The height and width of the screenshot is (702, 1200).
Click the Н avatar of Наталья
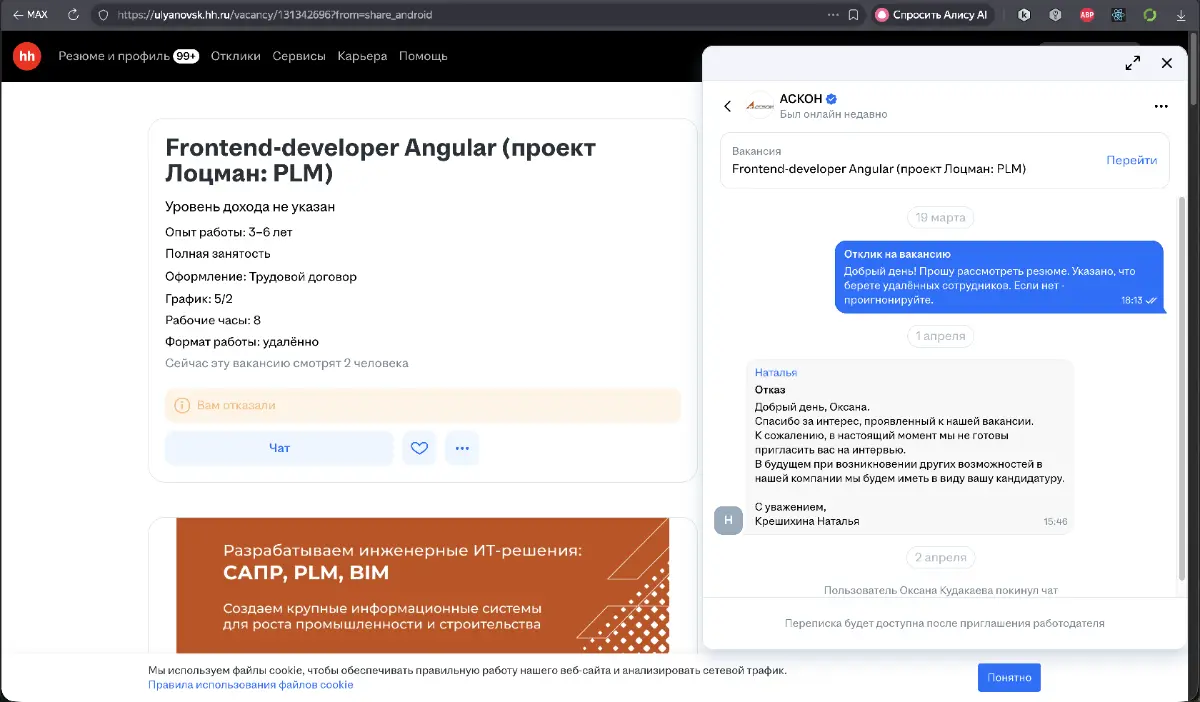point(728,520)
